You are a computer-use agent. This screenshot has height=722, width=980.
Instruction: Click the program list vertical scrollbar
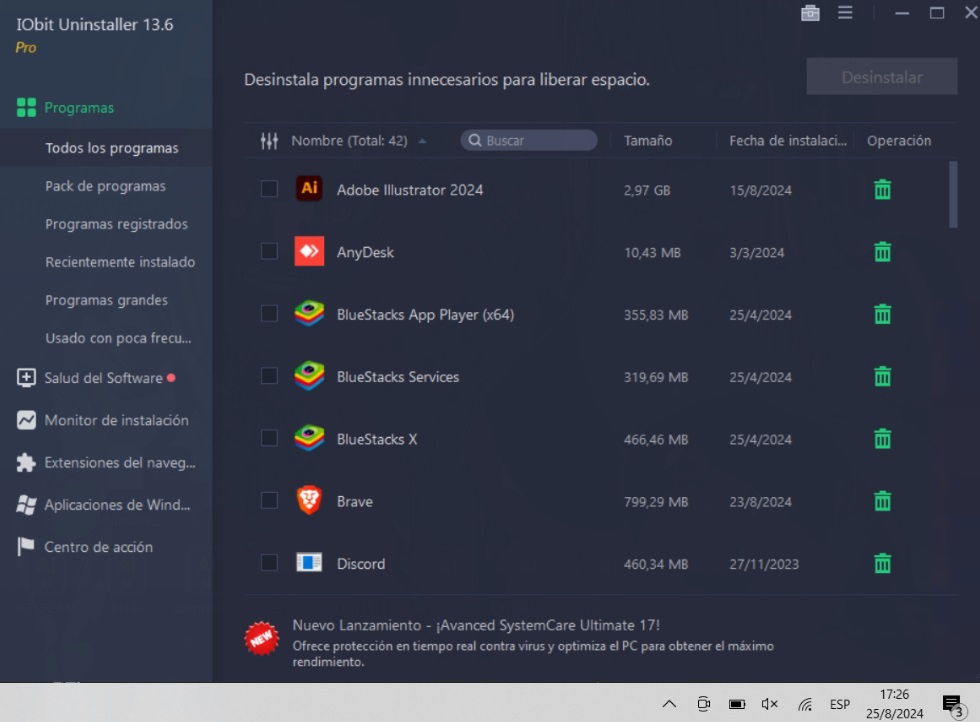click(x=953, y=195)
